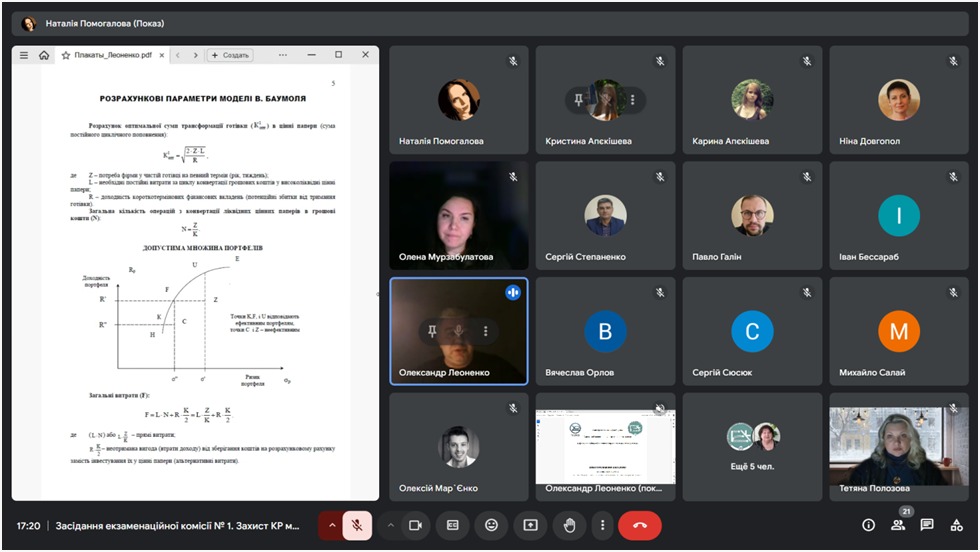Open the emoji reactions panel
The height and width of the screenshot is (552, 980).
[491, 525]
